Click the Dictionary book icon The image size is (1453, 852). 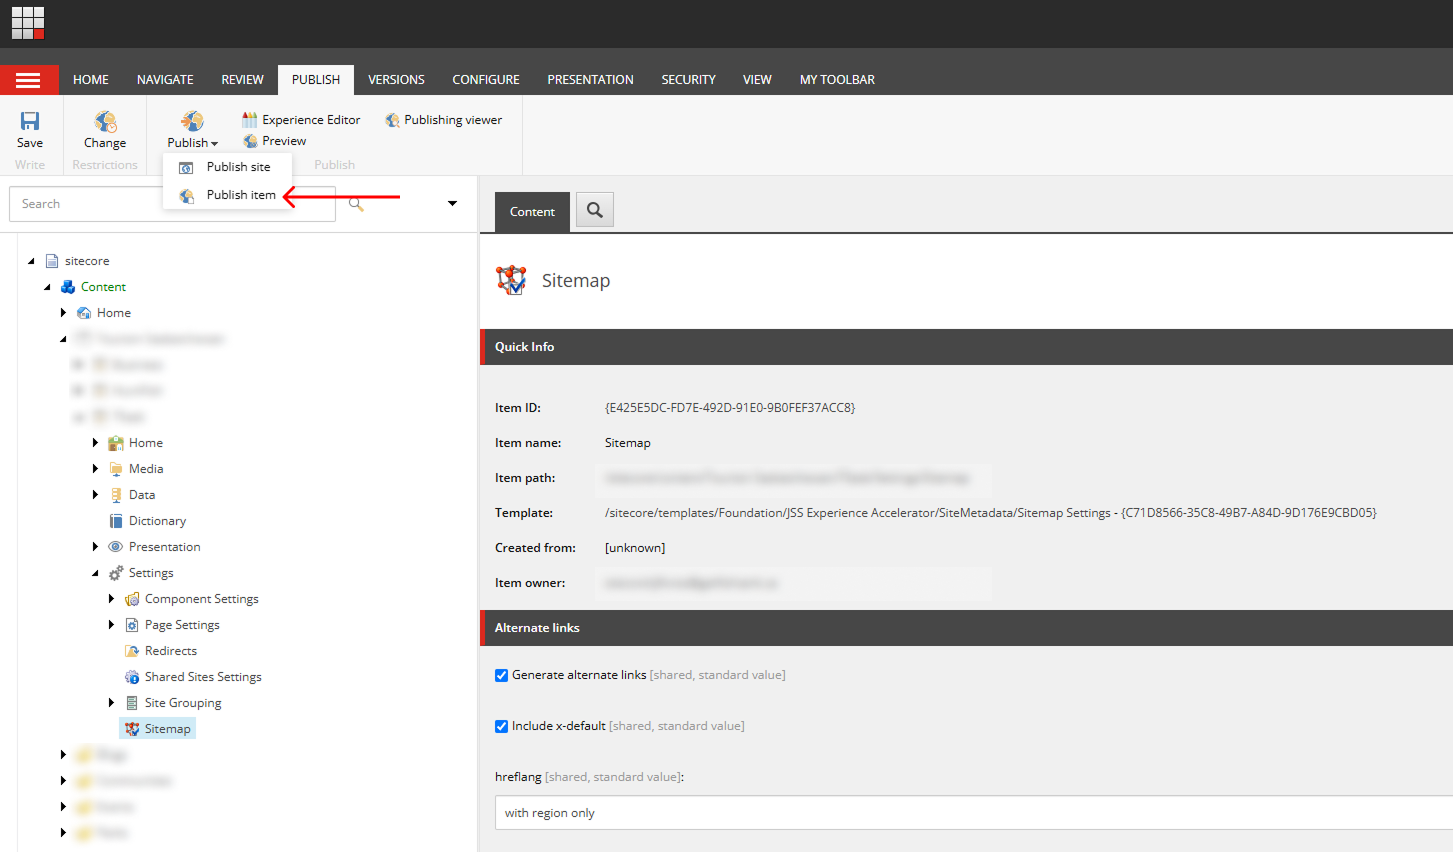pos(116,521)
